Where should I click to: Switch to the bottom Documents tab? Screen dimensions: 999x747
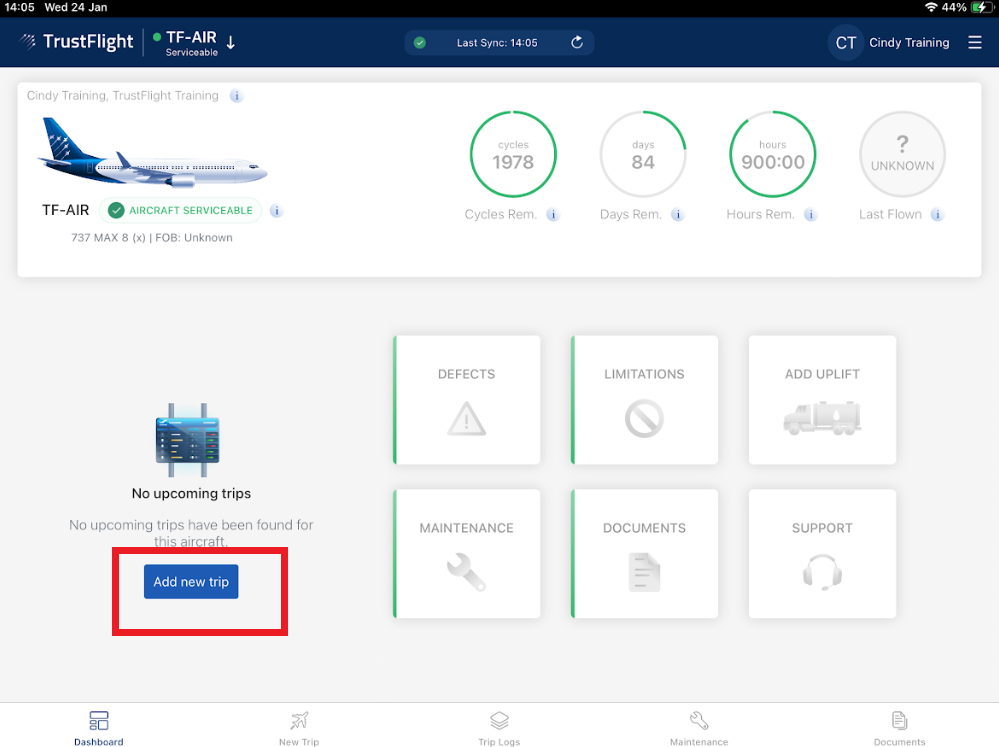899,728
